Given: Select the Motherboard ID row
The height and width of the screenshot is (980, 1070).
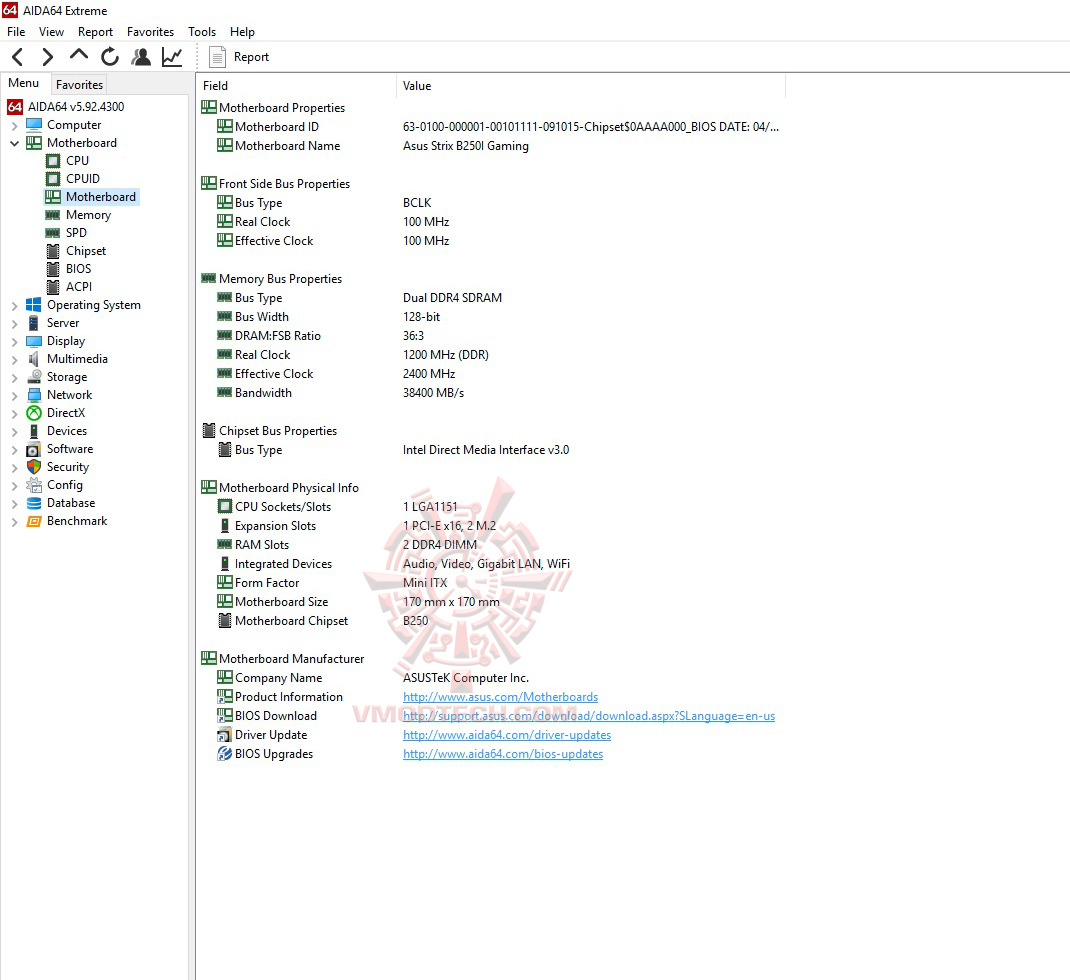Looking at the screenshot, I should click(x=491, y=127).
